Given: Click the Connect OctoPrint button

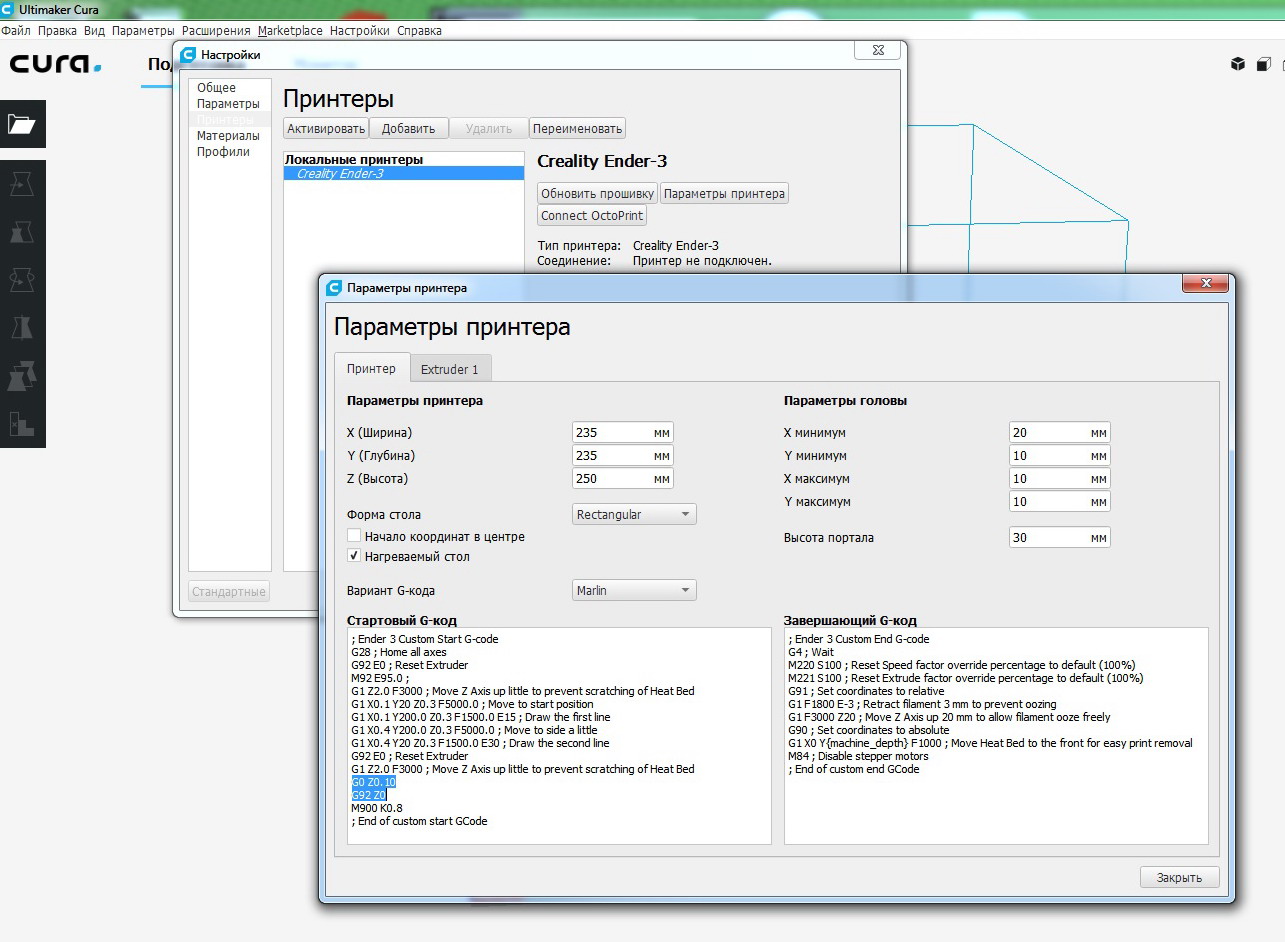Looking at the screenshot, I should [x=592, y=215].
